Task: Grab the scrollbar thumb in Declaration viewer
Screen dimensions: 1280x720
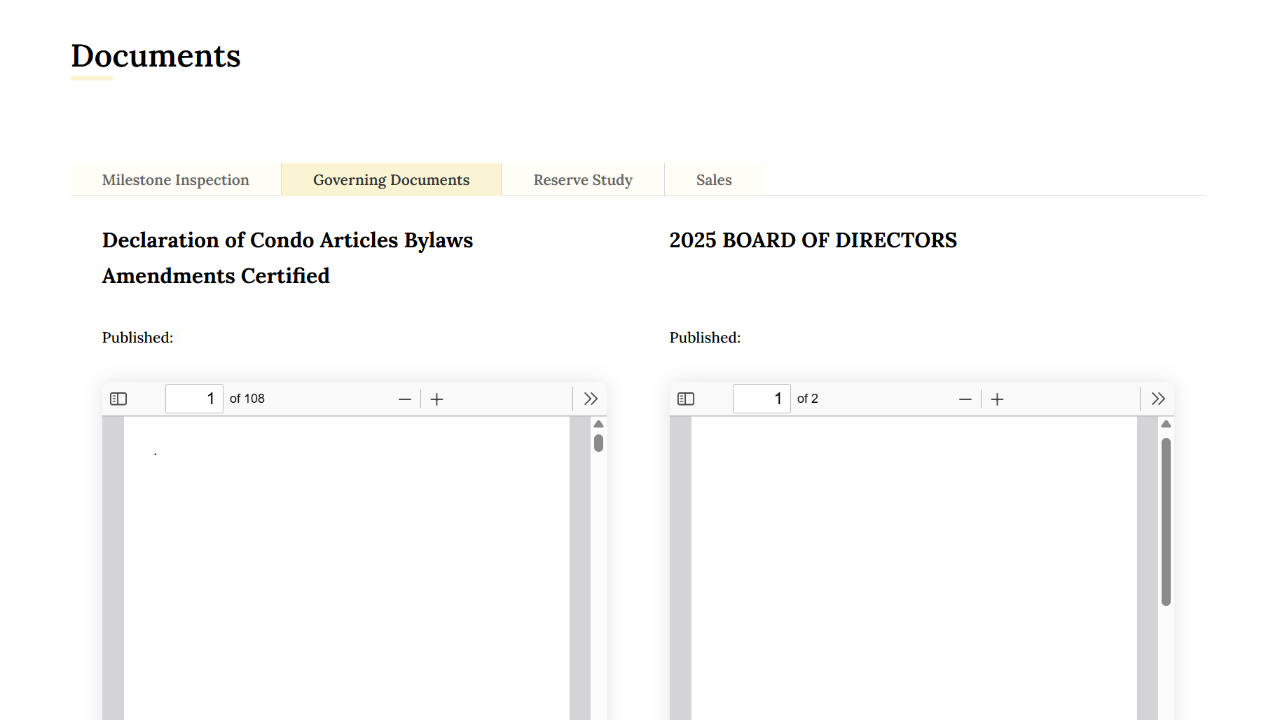Action: pos(598,443)
